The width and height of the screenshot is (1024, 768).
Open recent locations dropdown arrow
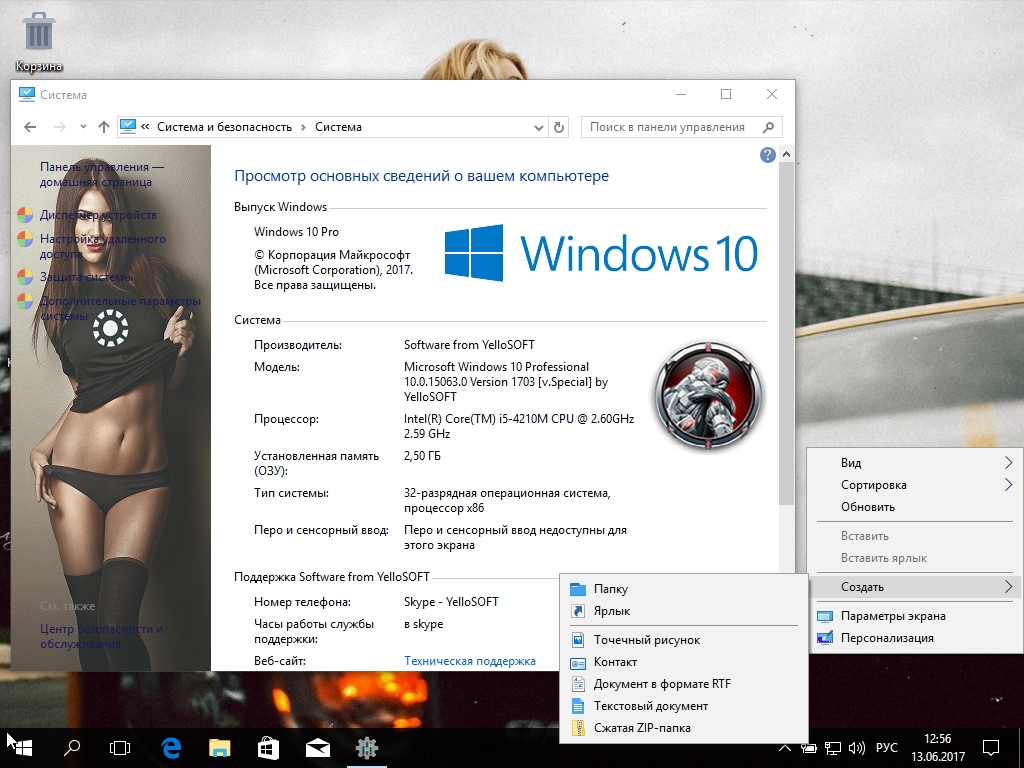[83, 127]
